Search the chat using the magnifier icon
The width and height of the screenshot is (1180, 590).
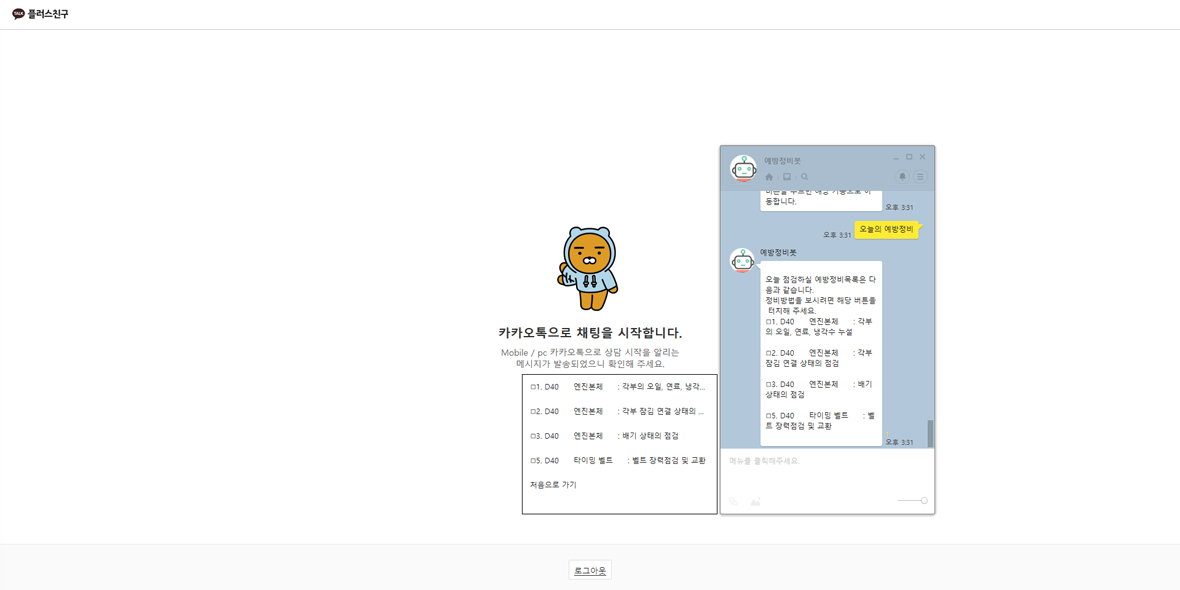804,177
